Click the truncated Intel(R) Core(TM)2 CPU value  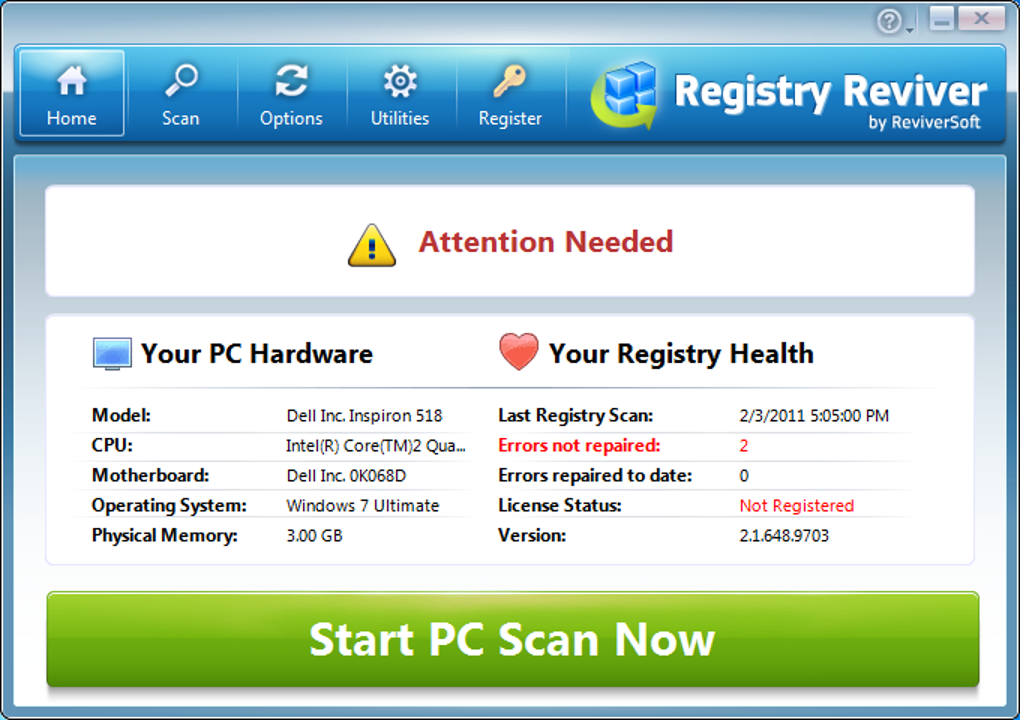point(375,446)
